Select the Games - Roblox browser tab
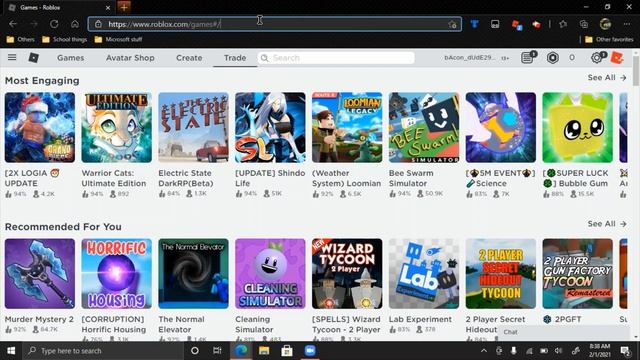Screen dimensions: 640x360 tap(60, 7)
